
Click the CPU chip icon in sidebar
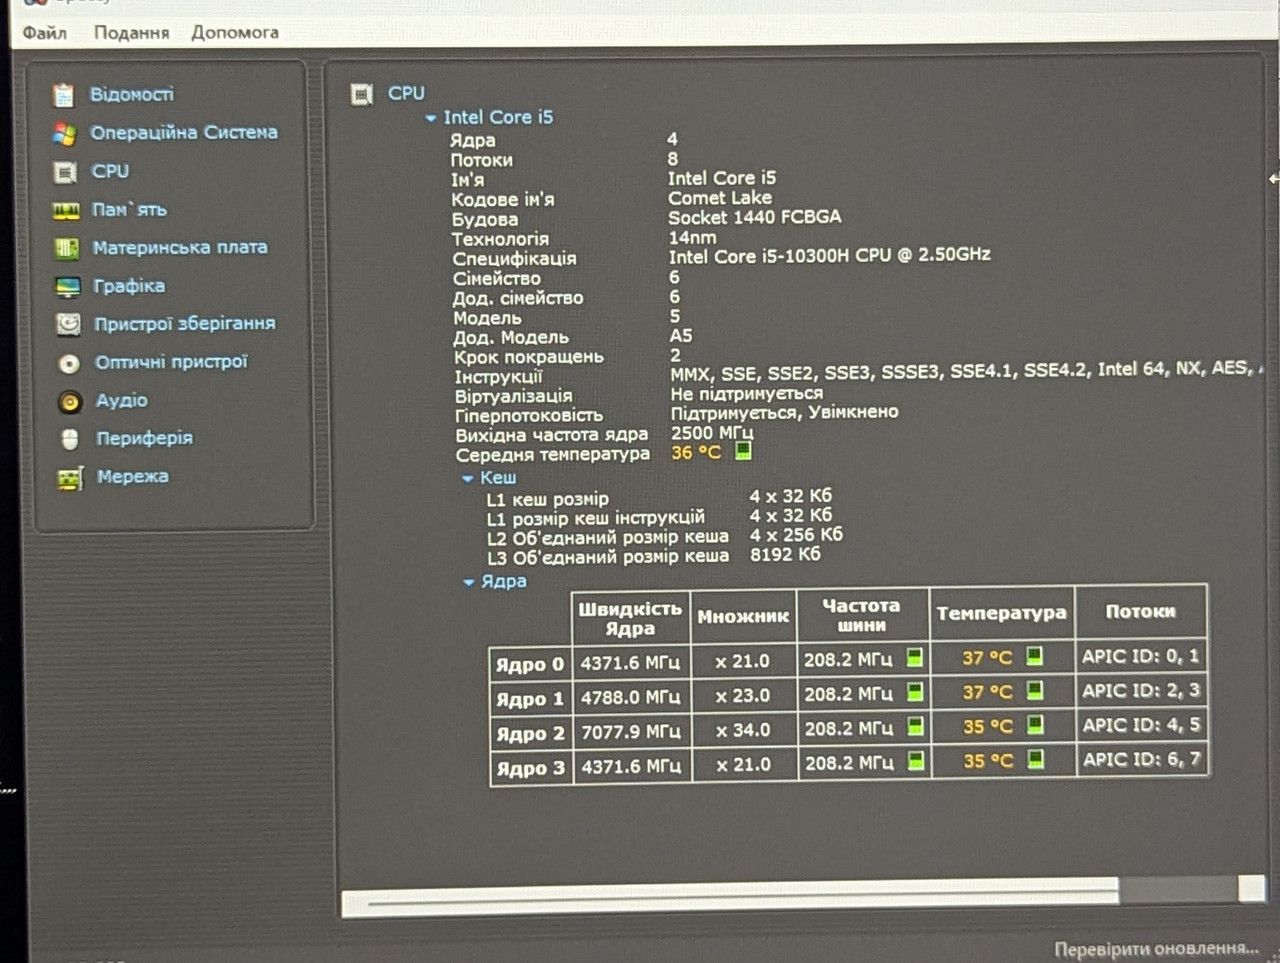pos(65,172)
